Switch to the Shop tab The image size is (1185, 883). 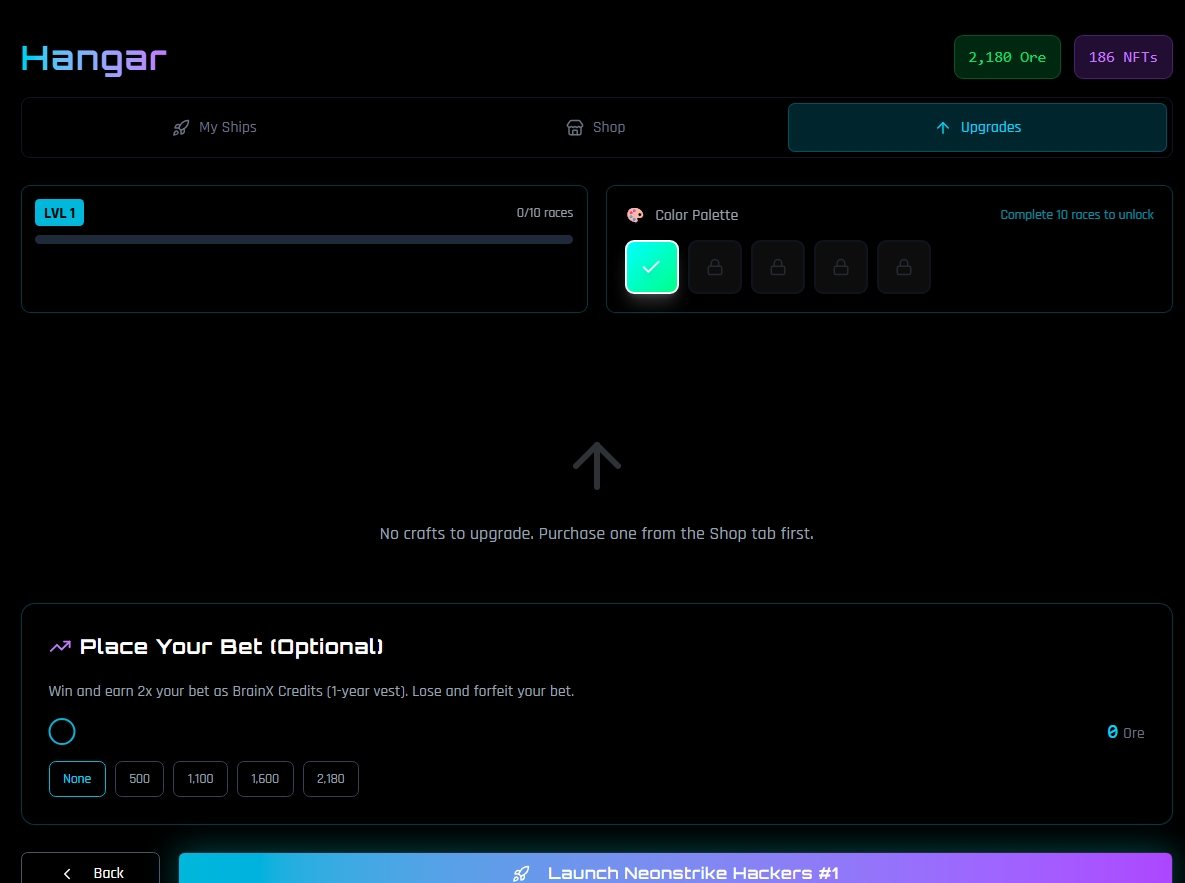click(x=596, y=127)
